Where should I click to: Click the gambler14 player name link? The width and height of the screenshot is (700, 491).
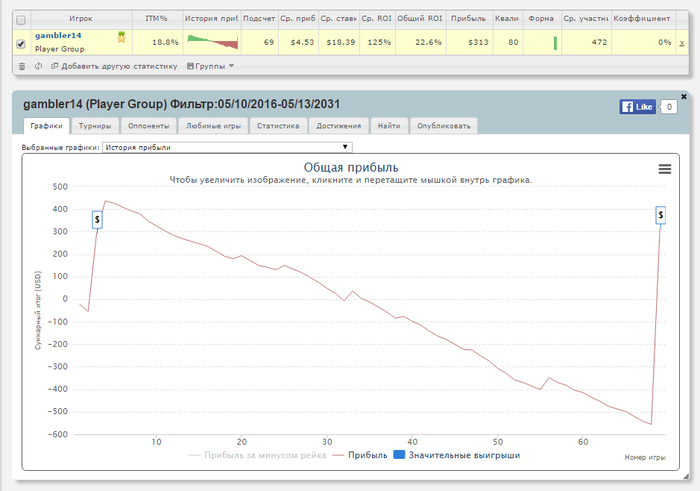tap(58, 35)
